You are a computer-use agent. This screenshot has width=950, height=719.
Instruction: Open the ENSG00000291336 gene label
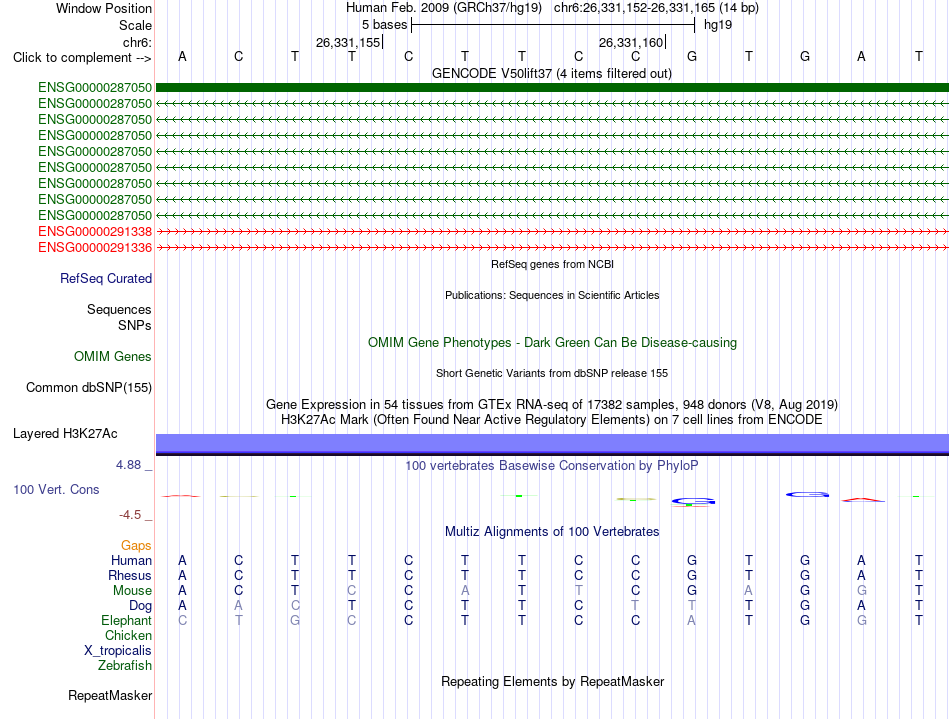pyautogui.click(x=95, y=247)
